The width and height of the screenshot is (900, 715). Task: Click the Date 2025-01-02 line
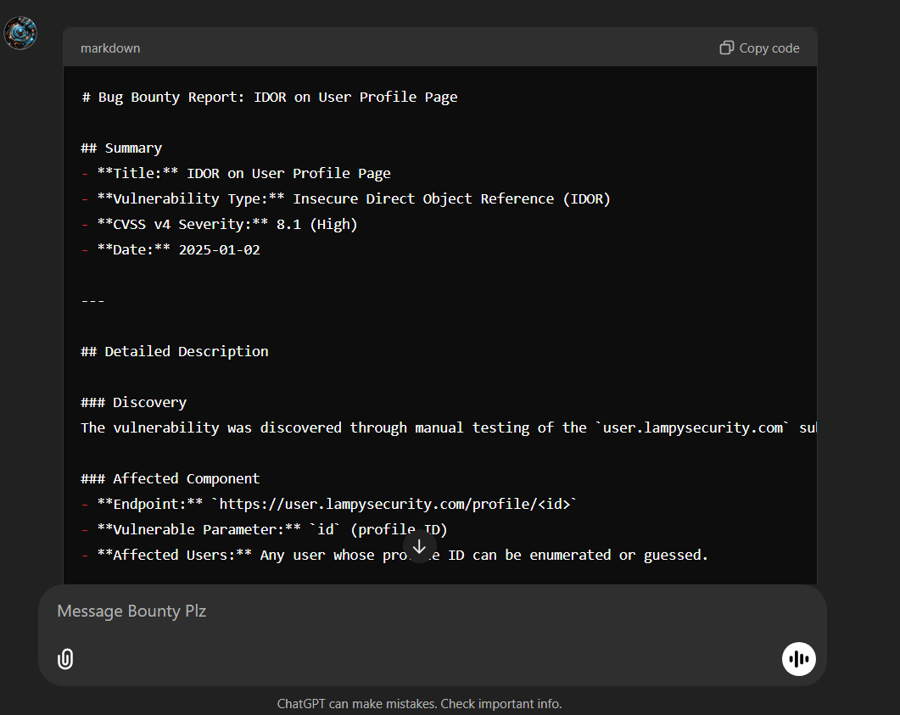[x=170, y=250]
